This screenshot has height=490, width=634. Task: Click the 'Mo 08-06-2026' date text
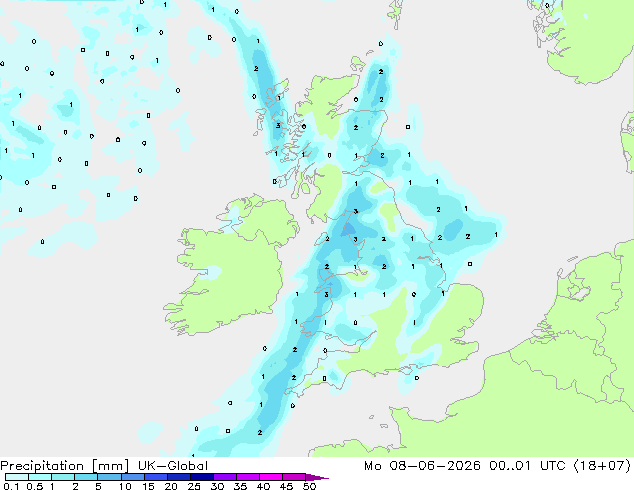click(422, 466)
